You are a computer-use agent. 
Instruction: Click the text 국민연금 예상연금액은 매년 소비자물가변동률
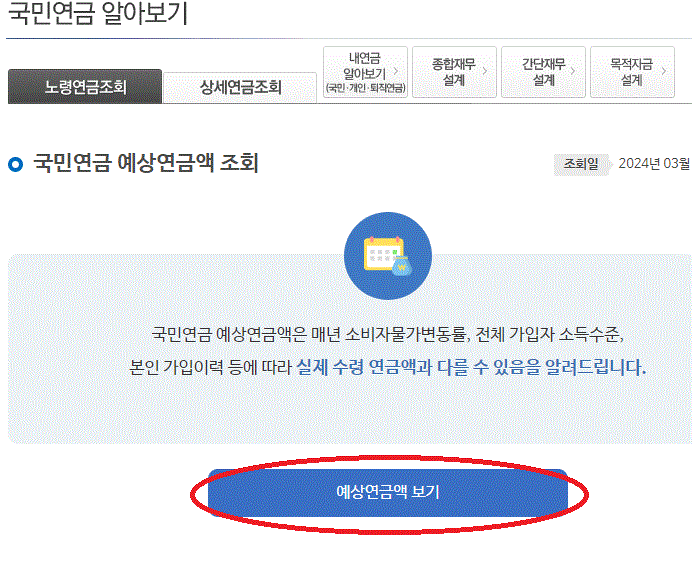pos(310,335)
